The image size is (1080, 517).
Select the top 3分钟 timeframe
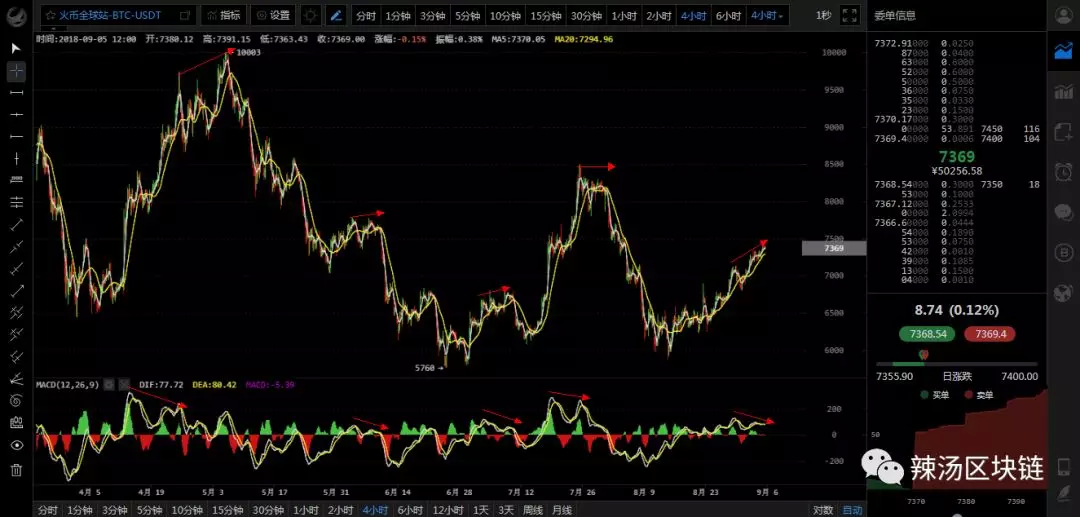pyautogui.click(x=433, y=15)
